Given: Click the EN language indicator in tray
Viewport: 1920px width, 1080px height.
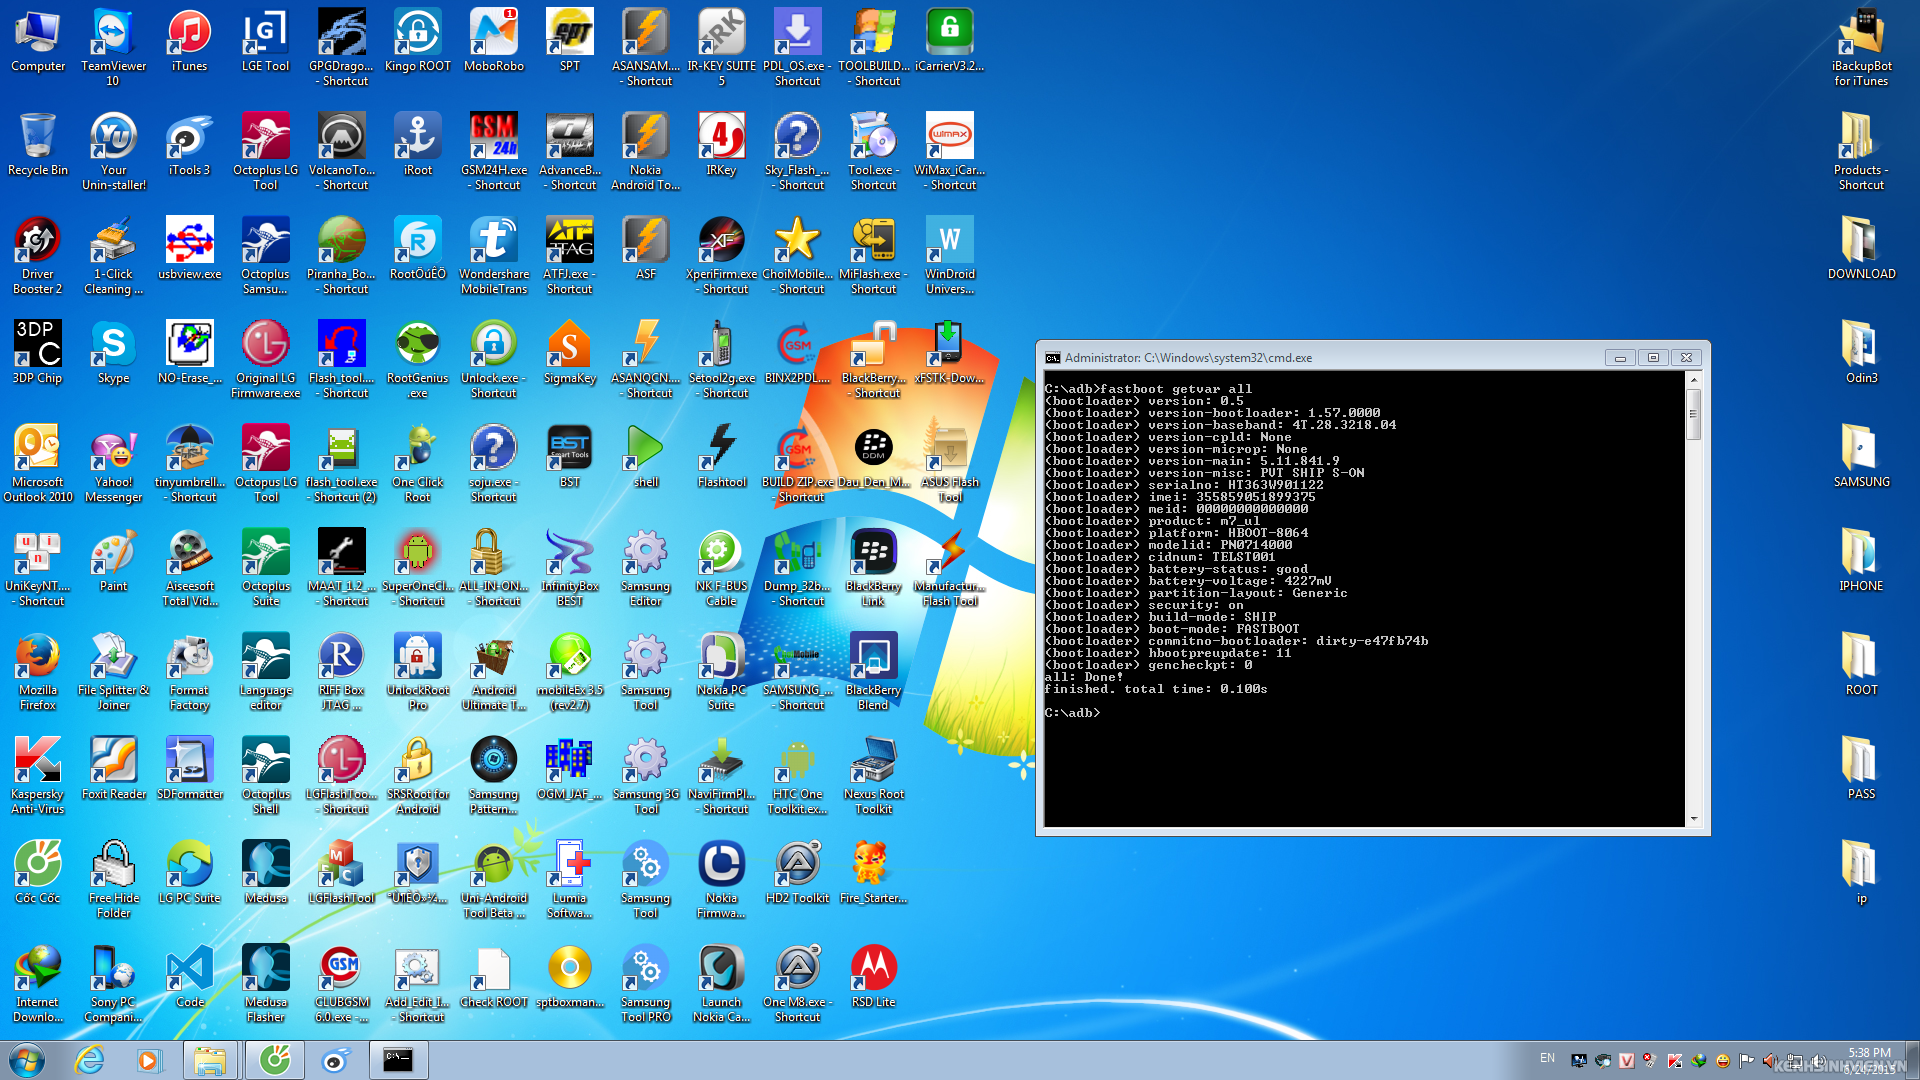Looking at the screenshot, I should (1547, 1058).
